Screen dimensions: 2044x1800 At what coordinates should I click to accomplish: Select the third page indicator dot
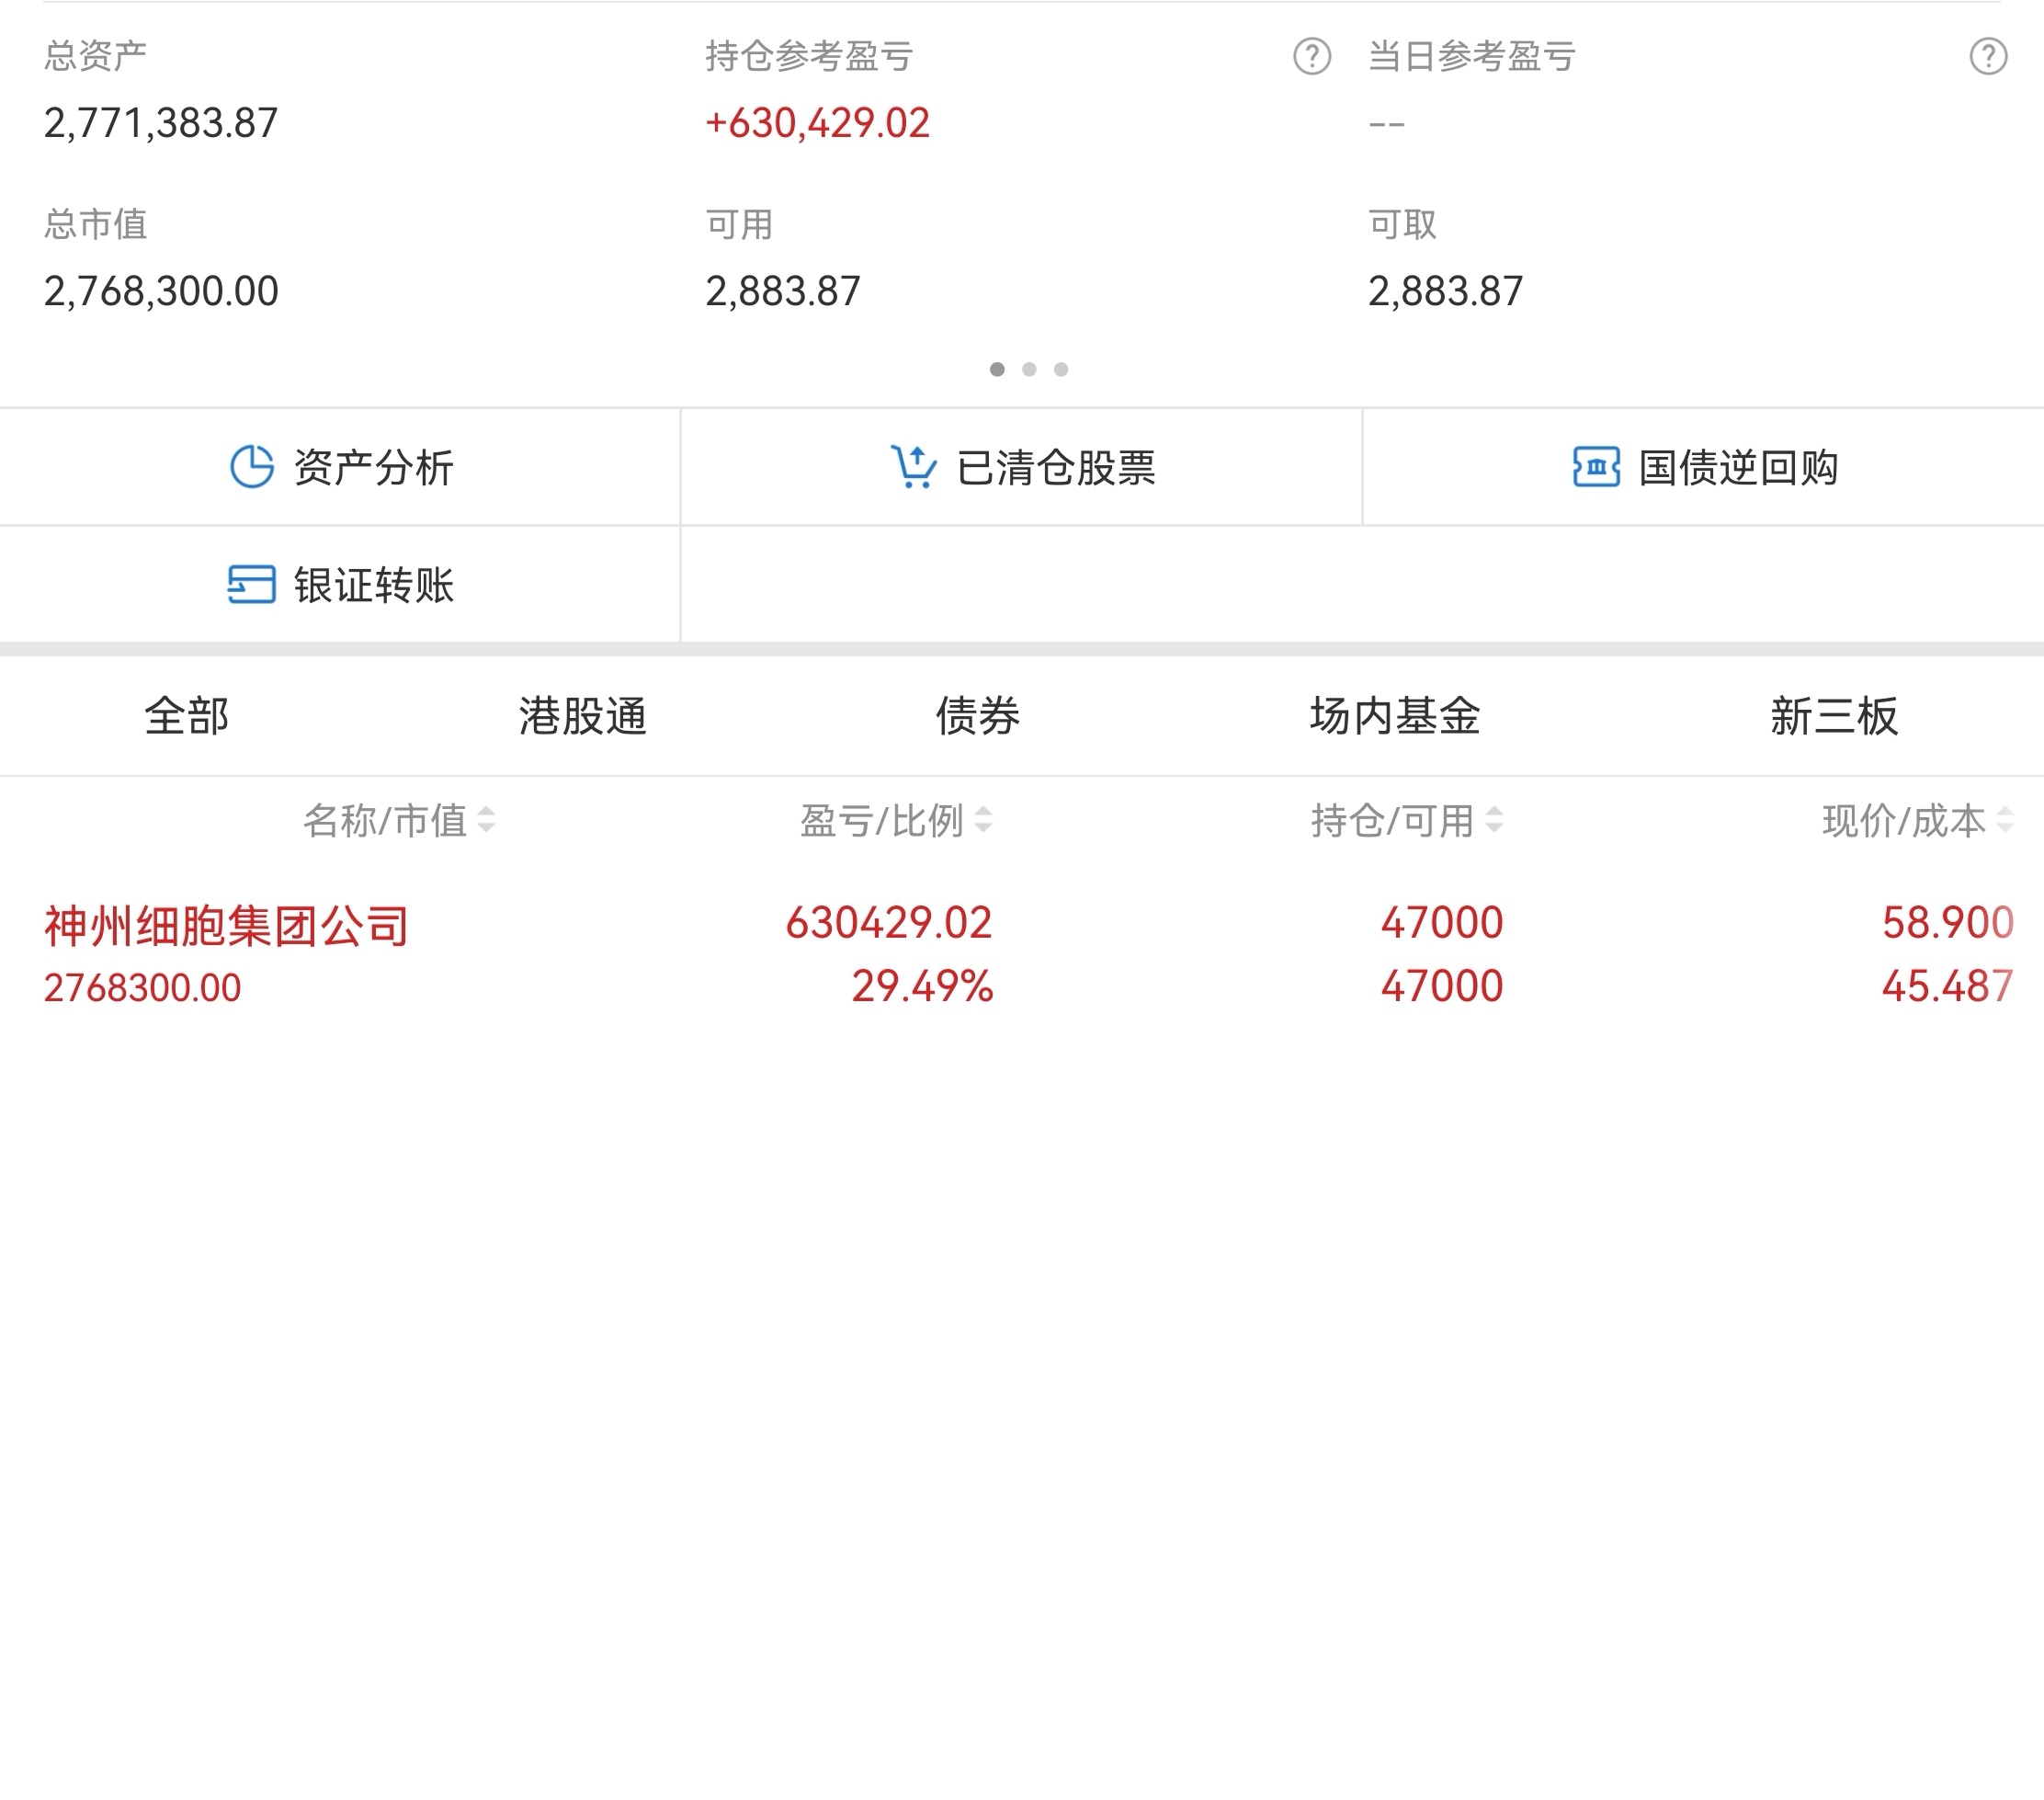click(1061, 369)
